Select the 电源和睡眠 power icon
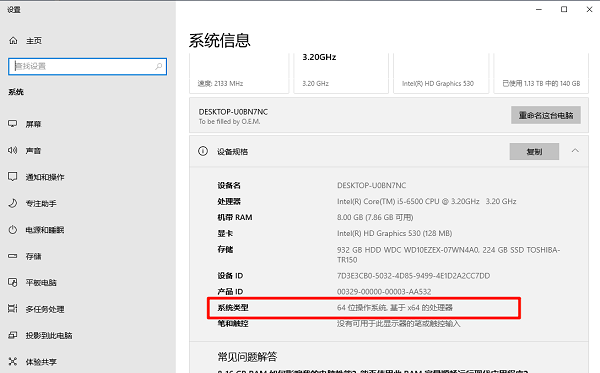This screenshot has width=600, height=373. pos(13,230)
